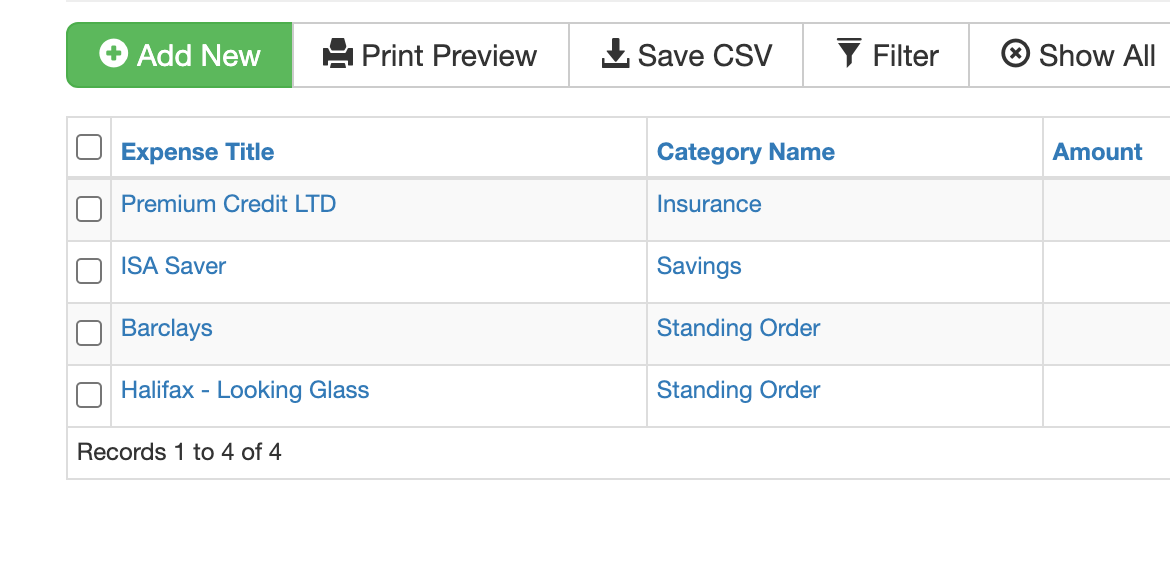Sort by the Amount column header
The height and width of the screenshot is (562, 1170).
[1097, 152]
